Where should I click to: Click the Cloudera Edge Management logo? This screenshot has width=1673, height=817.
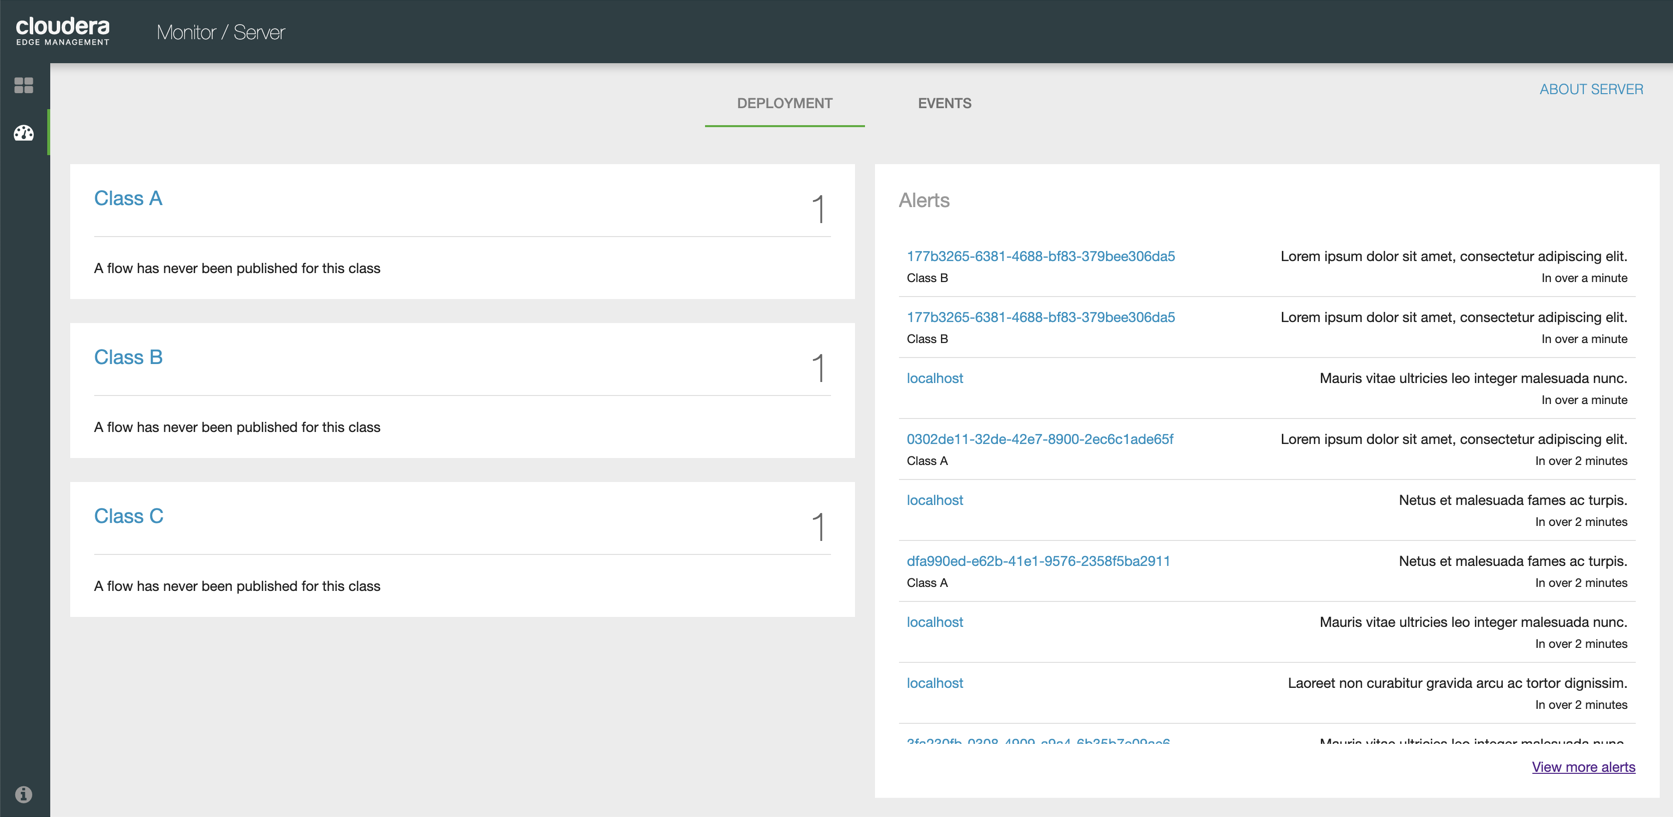[63, 31]
